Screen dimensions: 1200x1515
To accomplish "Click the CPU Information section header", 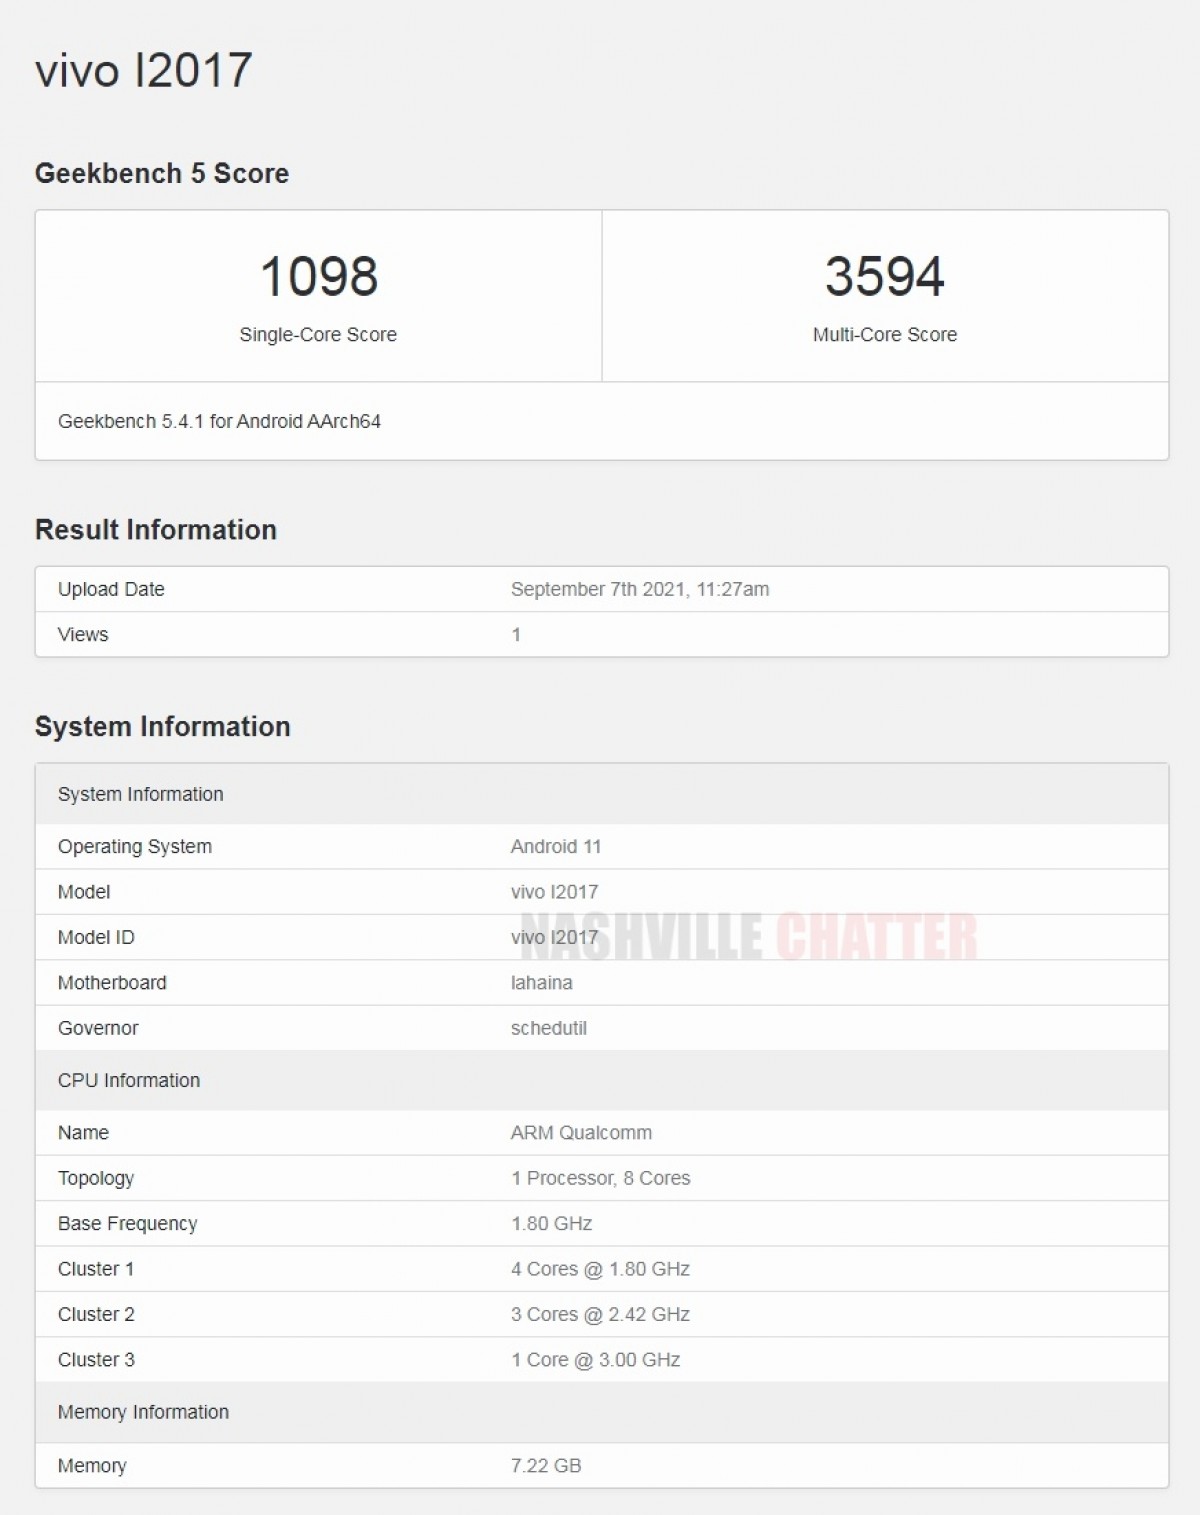I will point(127,1080).
